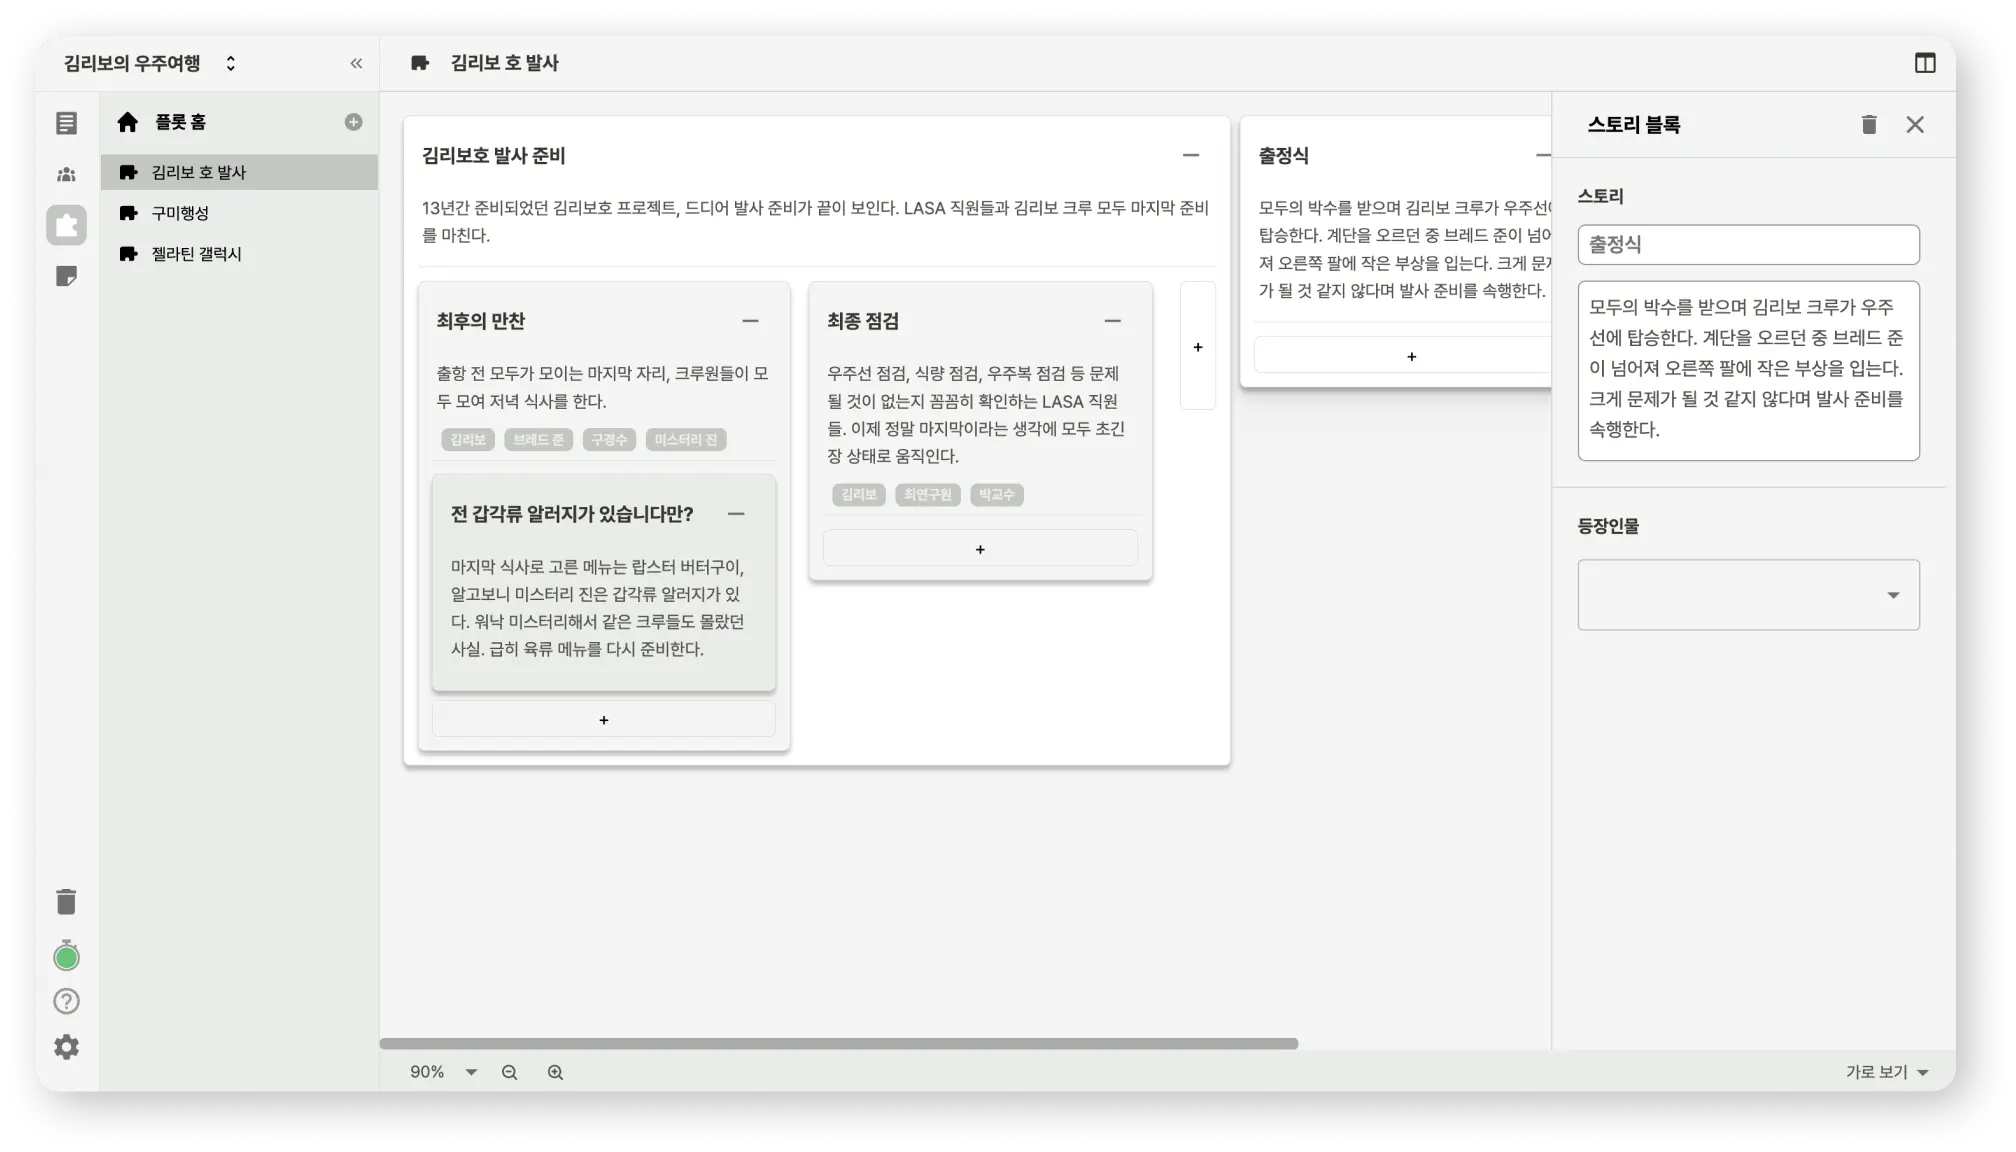This screenshot has height=1152, width=2016.
Task: Zoom out with magnifier minus icon
Action: click(509, 1072)
